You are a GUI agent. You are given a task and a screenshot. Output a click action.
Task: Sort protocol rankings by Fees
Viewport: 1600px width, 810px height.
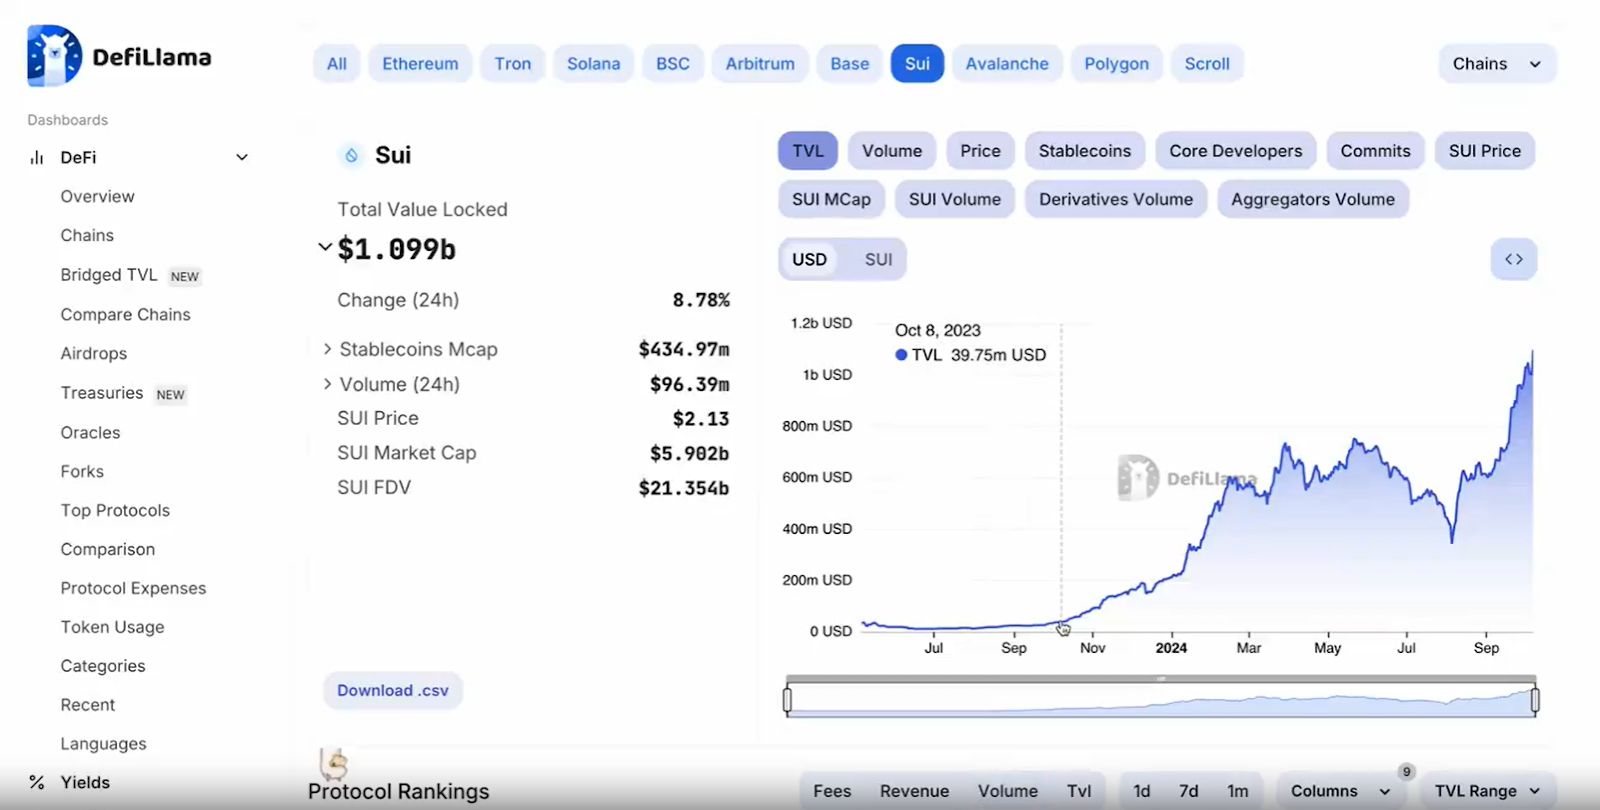[832, 791]
